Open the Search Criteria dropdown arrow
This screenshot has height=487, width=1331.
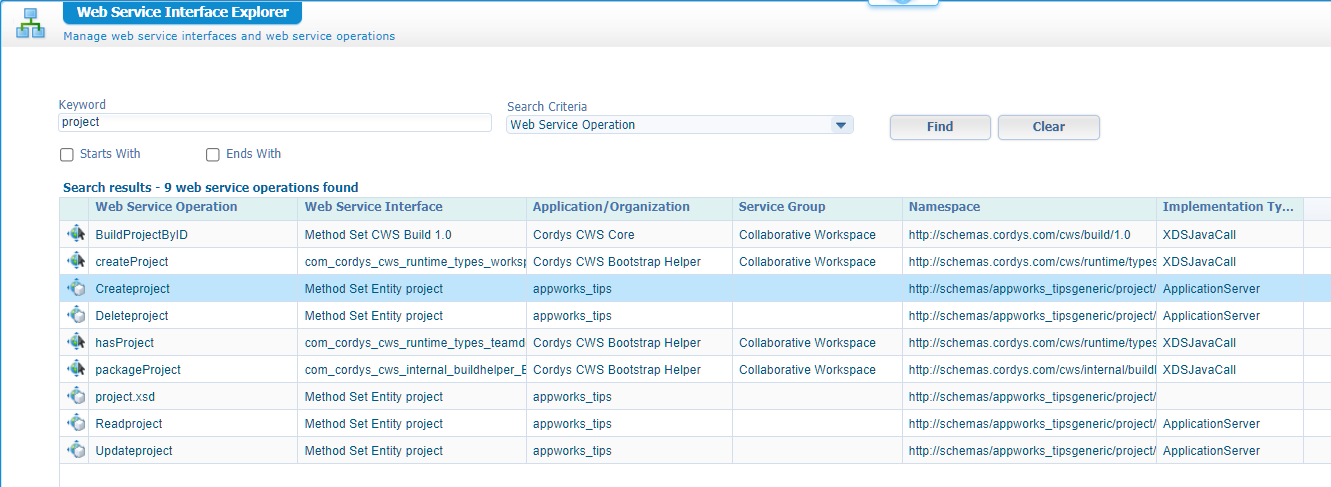[841, 125]
